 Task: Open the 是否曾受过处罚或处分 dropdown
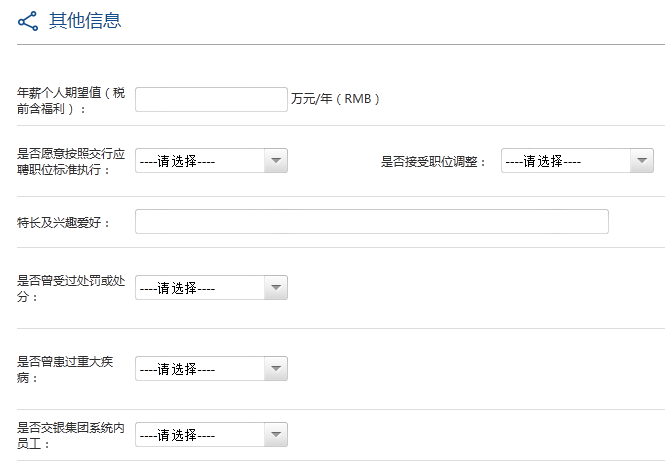(x=211, y=288)
